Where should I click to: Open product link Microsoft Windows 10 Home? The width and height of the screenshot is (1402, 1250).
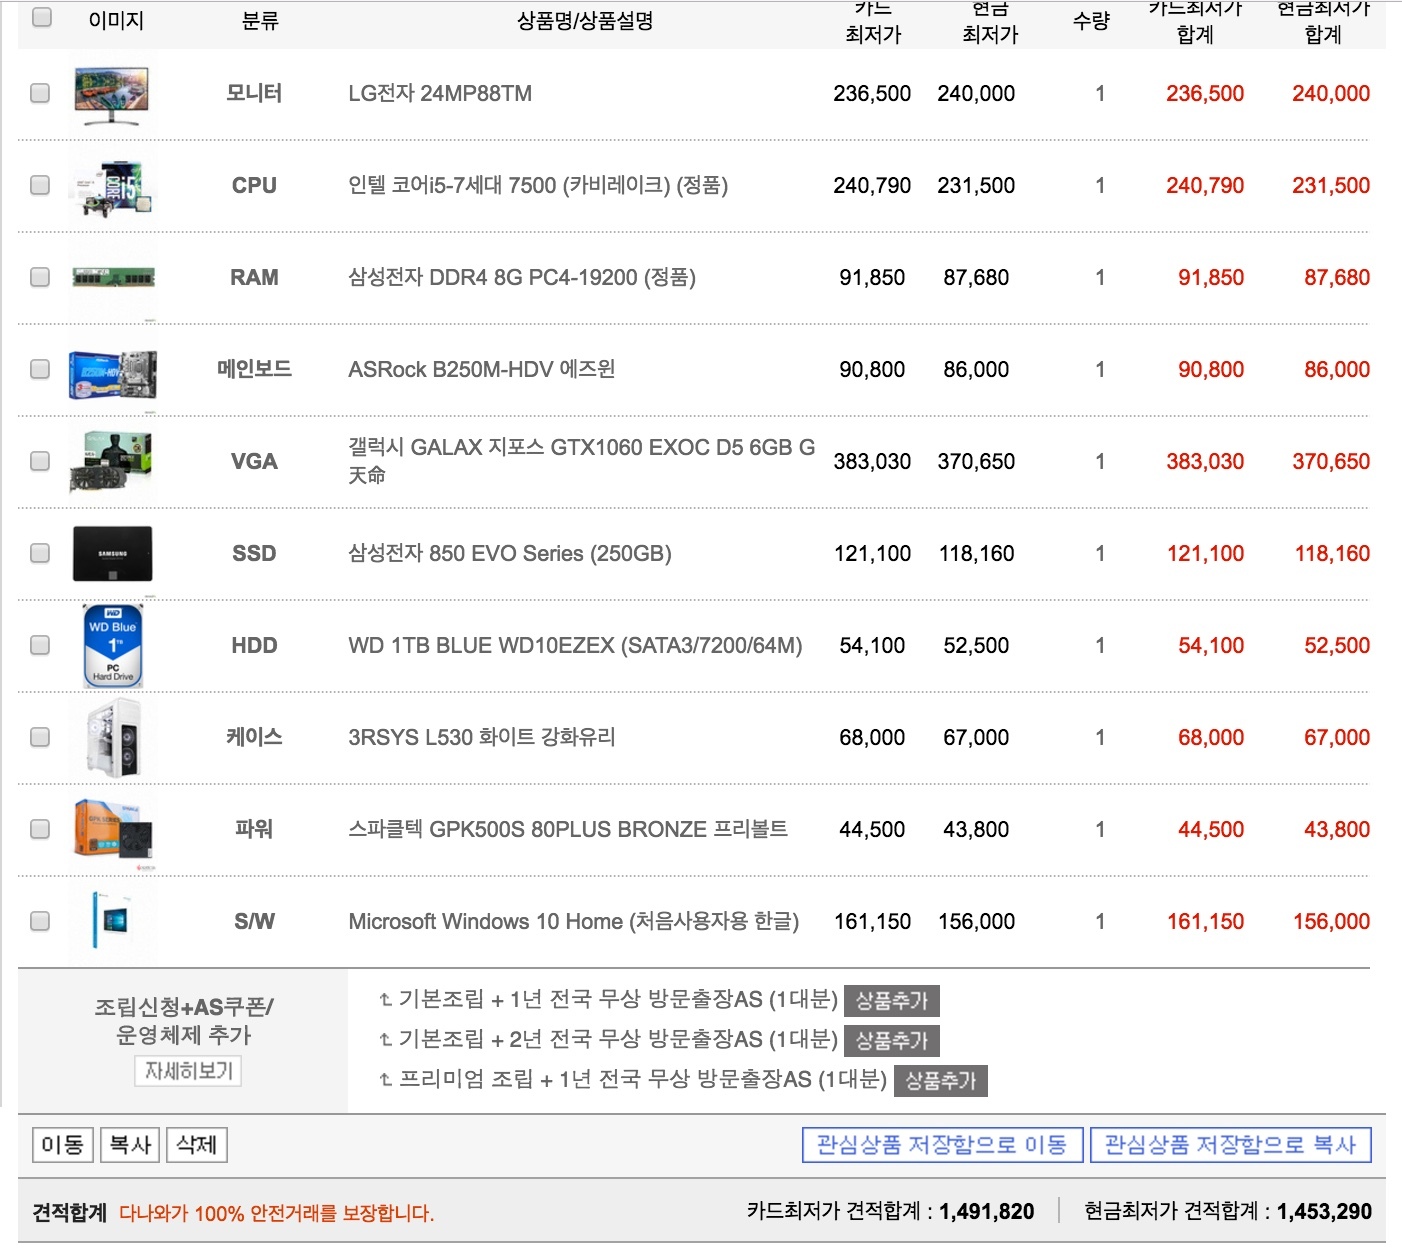[x=574, y=921]
